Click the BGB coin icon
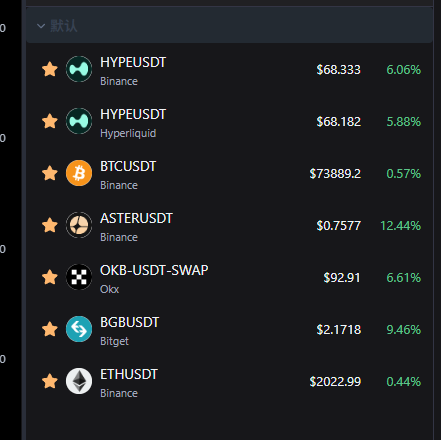This screenshot has width=441, height=440. 79,329
